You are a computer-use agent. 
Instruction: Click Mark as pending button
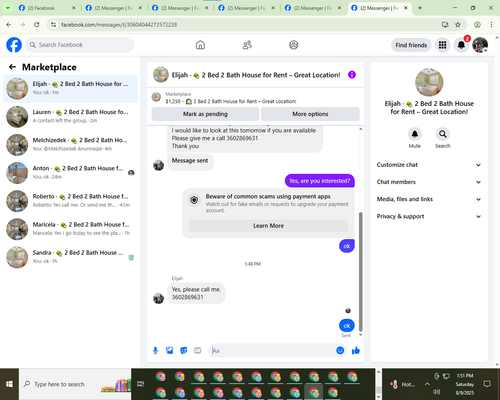tap(205, 114)
